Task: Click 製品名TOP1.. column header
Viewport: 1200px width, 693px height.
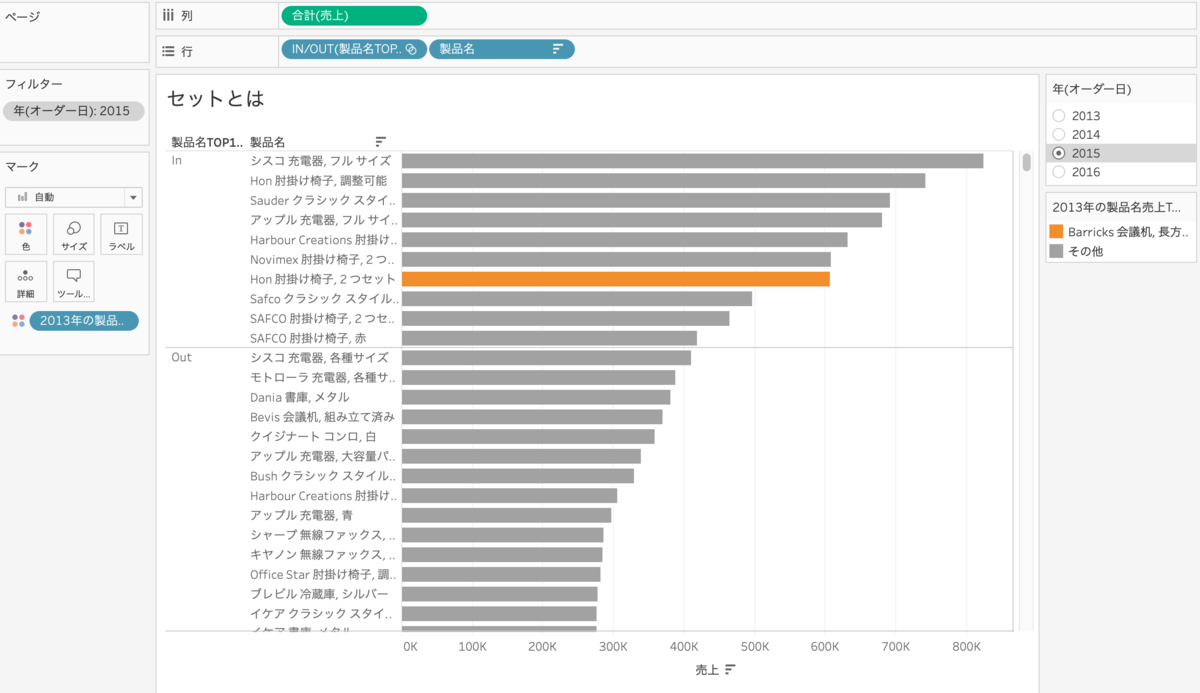Action: 207,142
